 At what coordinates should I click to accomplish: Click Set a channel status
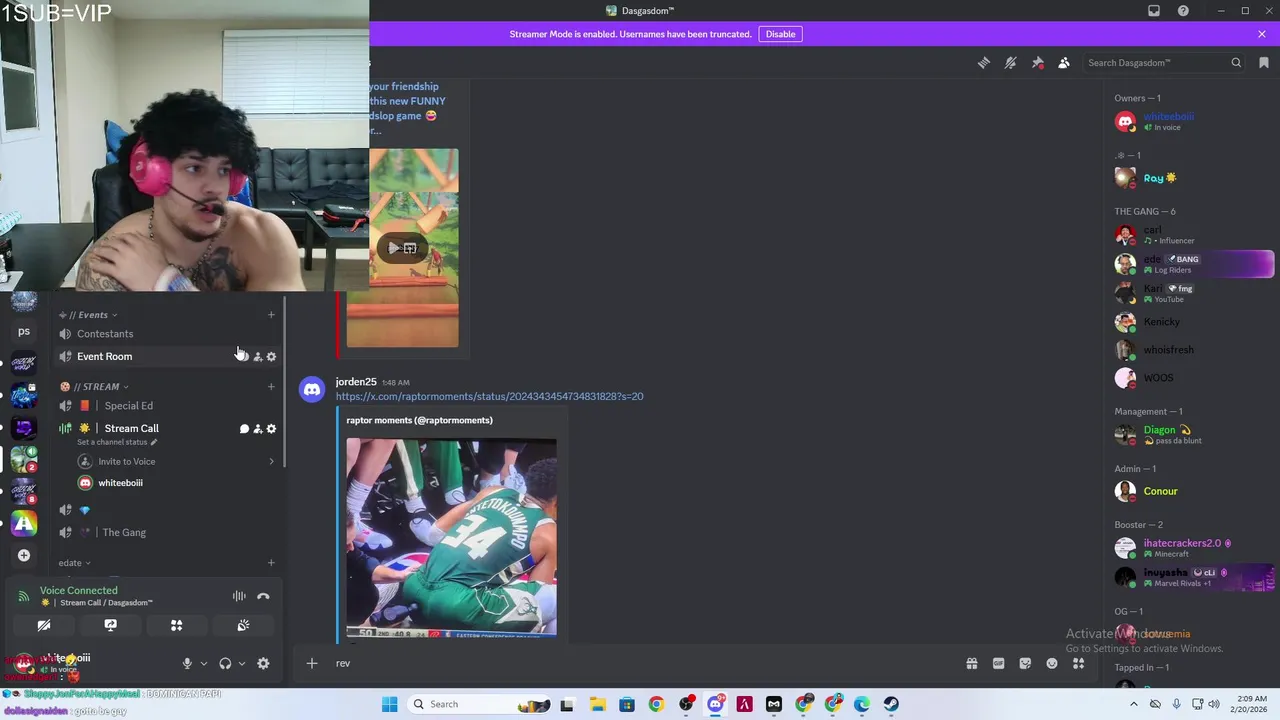[x=116, y=442]
